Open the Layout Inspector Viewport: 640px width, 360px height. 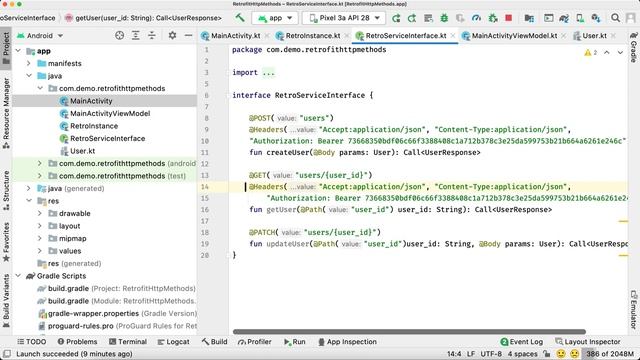(x=588, y=342)
